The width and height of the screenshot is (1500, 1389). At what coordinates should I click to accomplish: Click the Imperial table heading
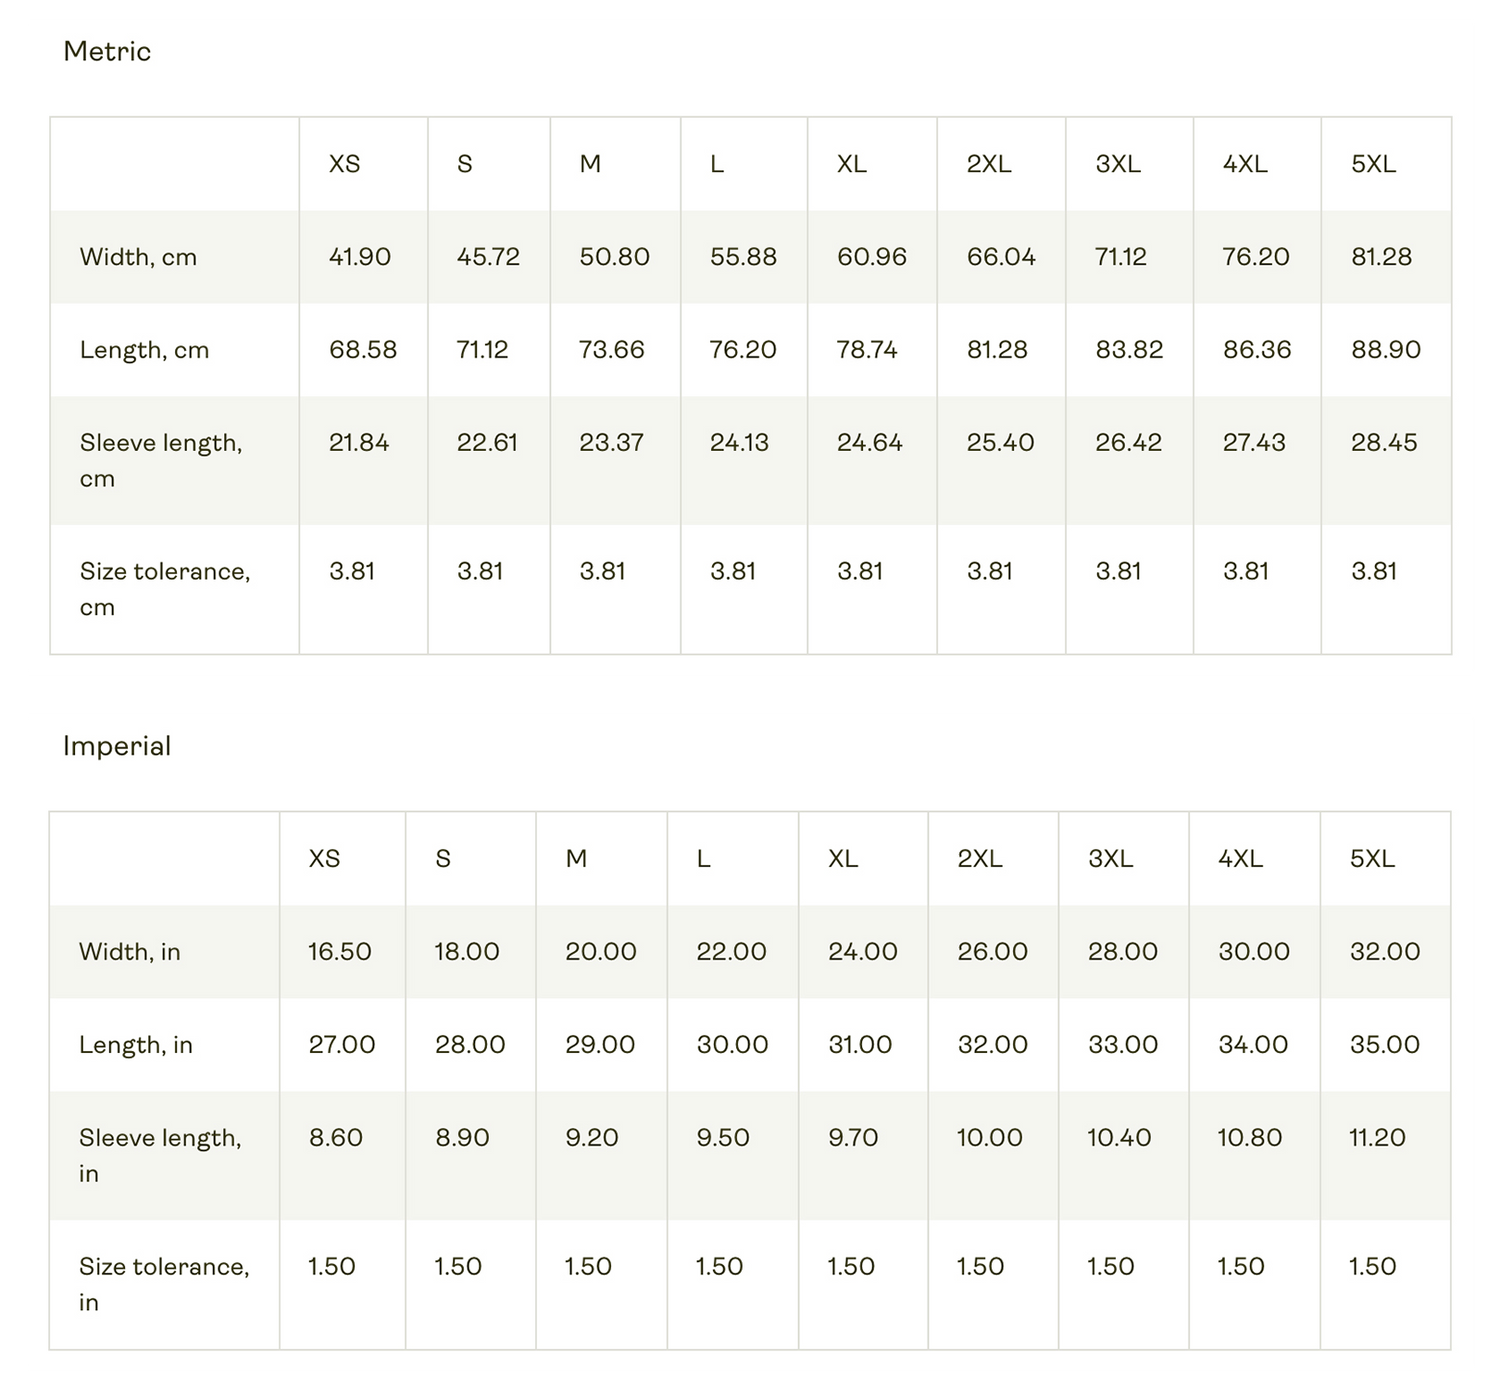click(117, 746)
